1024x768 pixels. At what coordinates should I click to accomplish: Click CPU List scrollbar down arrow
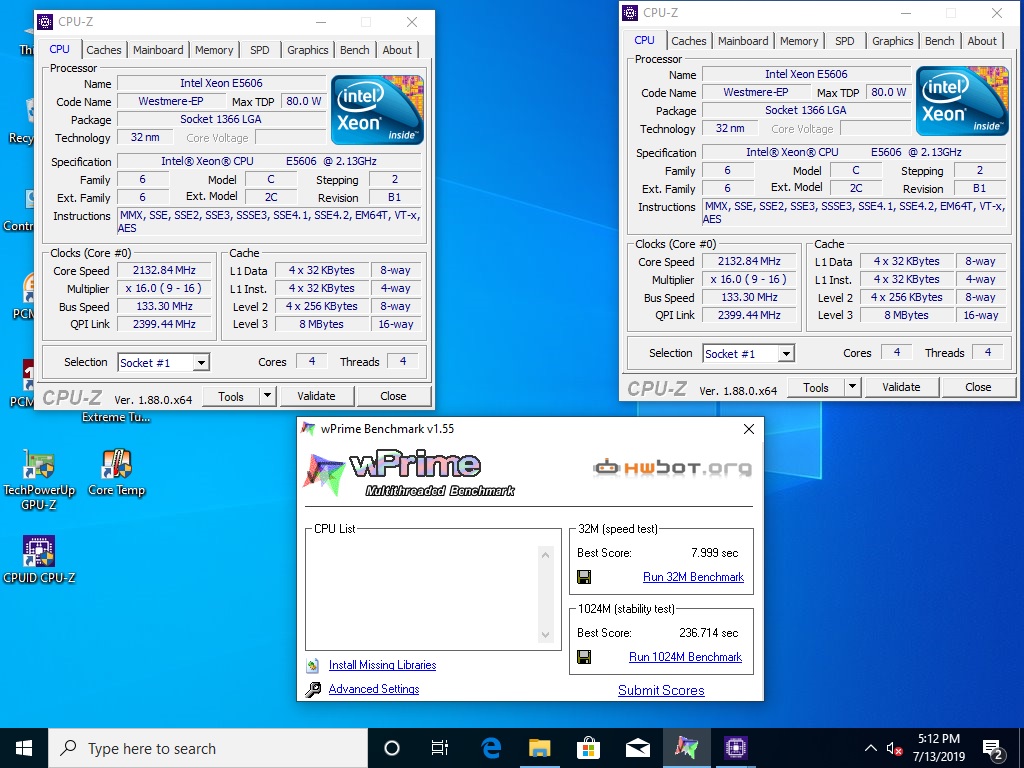coord(545,635)
